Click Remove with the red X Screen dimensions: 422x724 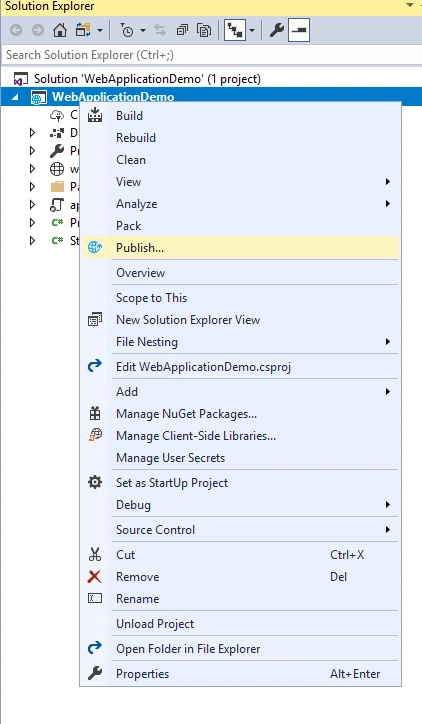point(240,577)
